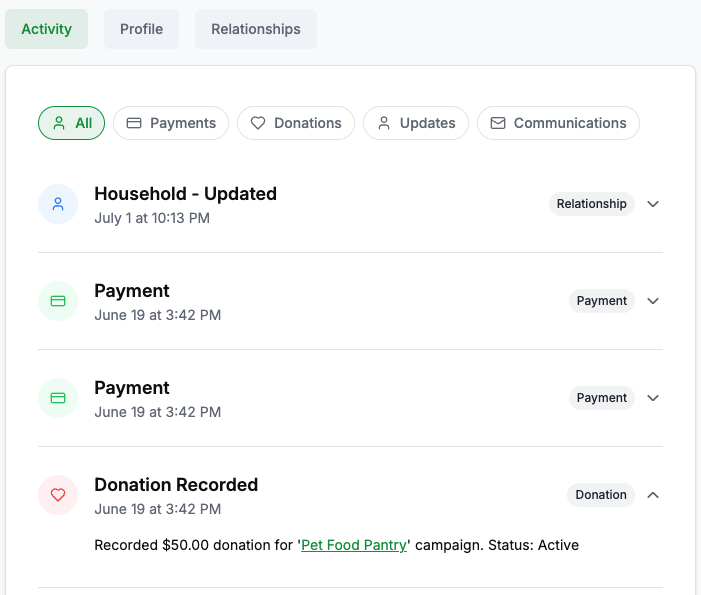Click the Household - Updated title
Image resolution: width=701 pixels, height=595 pixels.
click(x=186, y=194)
